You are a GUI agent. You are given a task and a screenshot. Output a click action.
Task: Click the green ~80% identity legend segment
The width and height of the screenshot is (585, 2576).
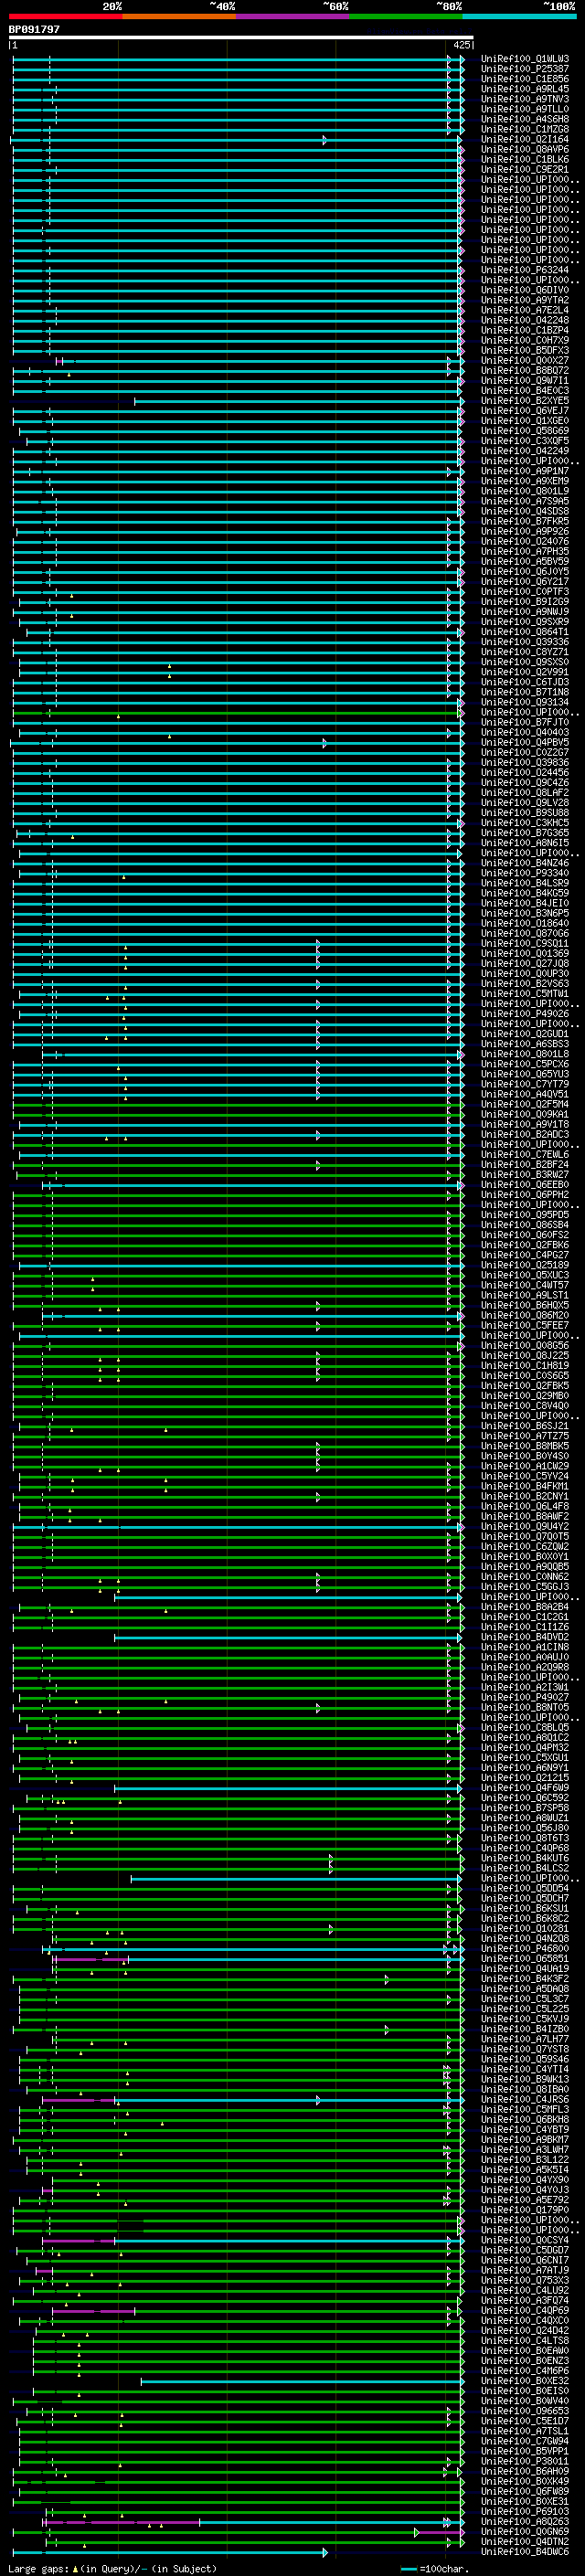(x=405, y=16)
